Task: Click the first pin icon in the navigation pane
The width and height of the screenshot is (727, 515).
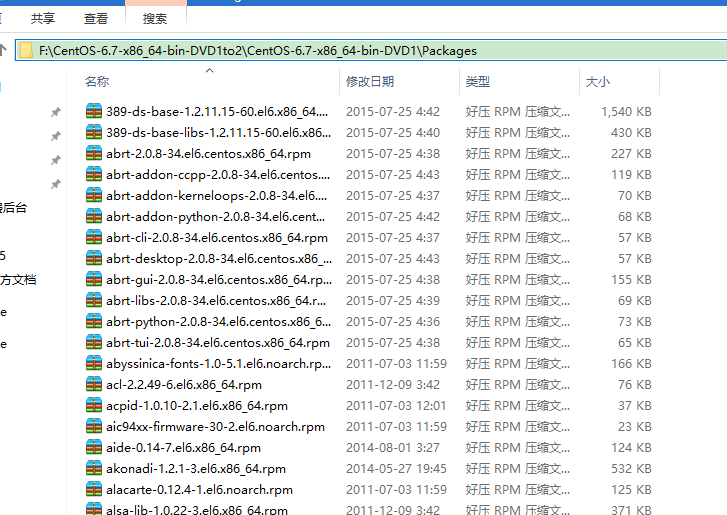Action: 56,112
